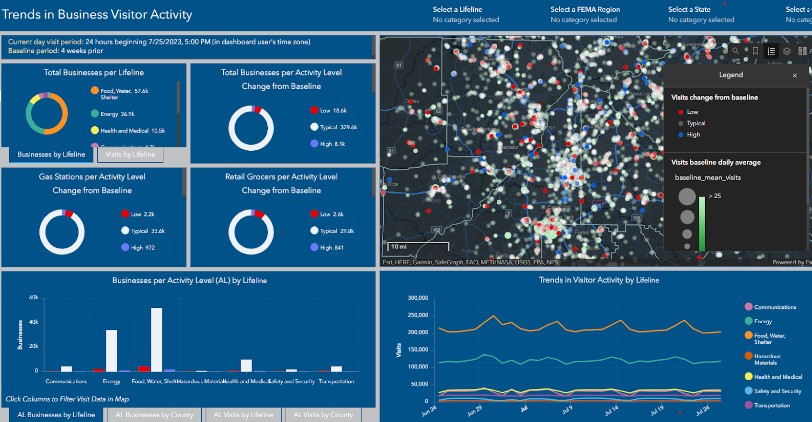
Task: Toggle Health and Medical series in line legend
Action: pyautogui.click(x=773, y=376)
